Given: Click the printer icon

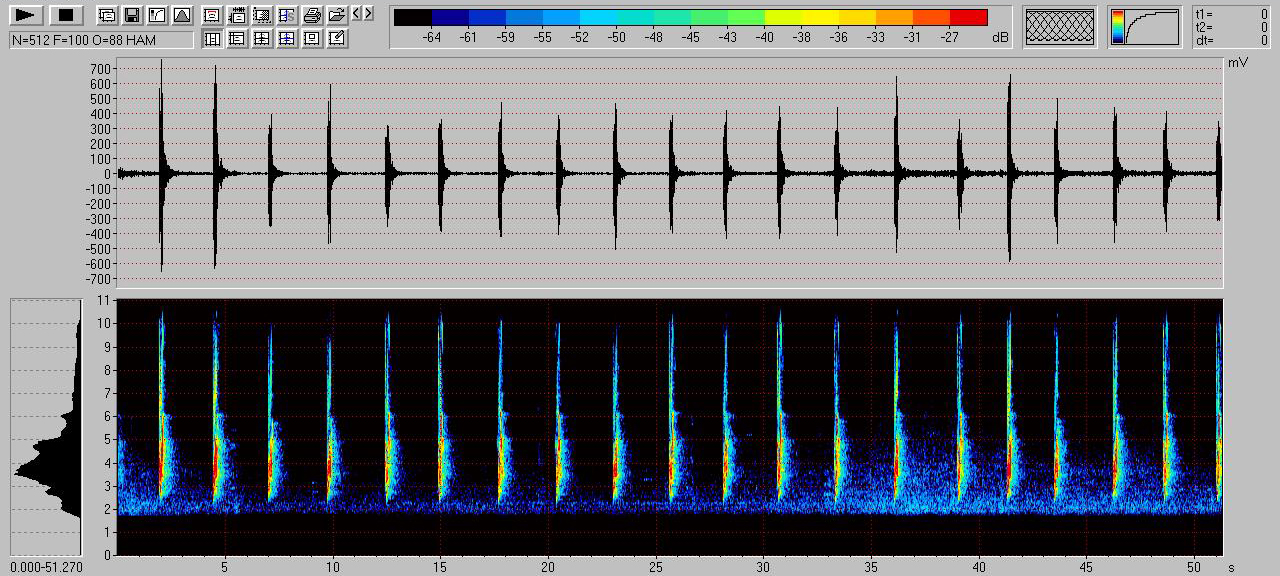Looking at the screenshot, I should click(x=312, y=15).
